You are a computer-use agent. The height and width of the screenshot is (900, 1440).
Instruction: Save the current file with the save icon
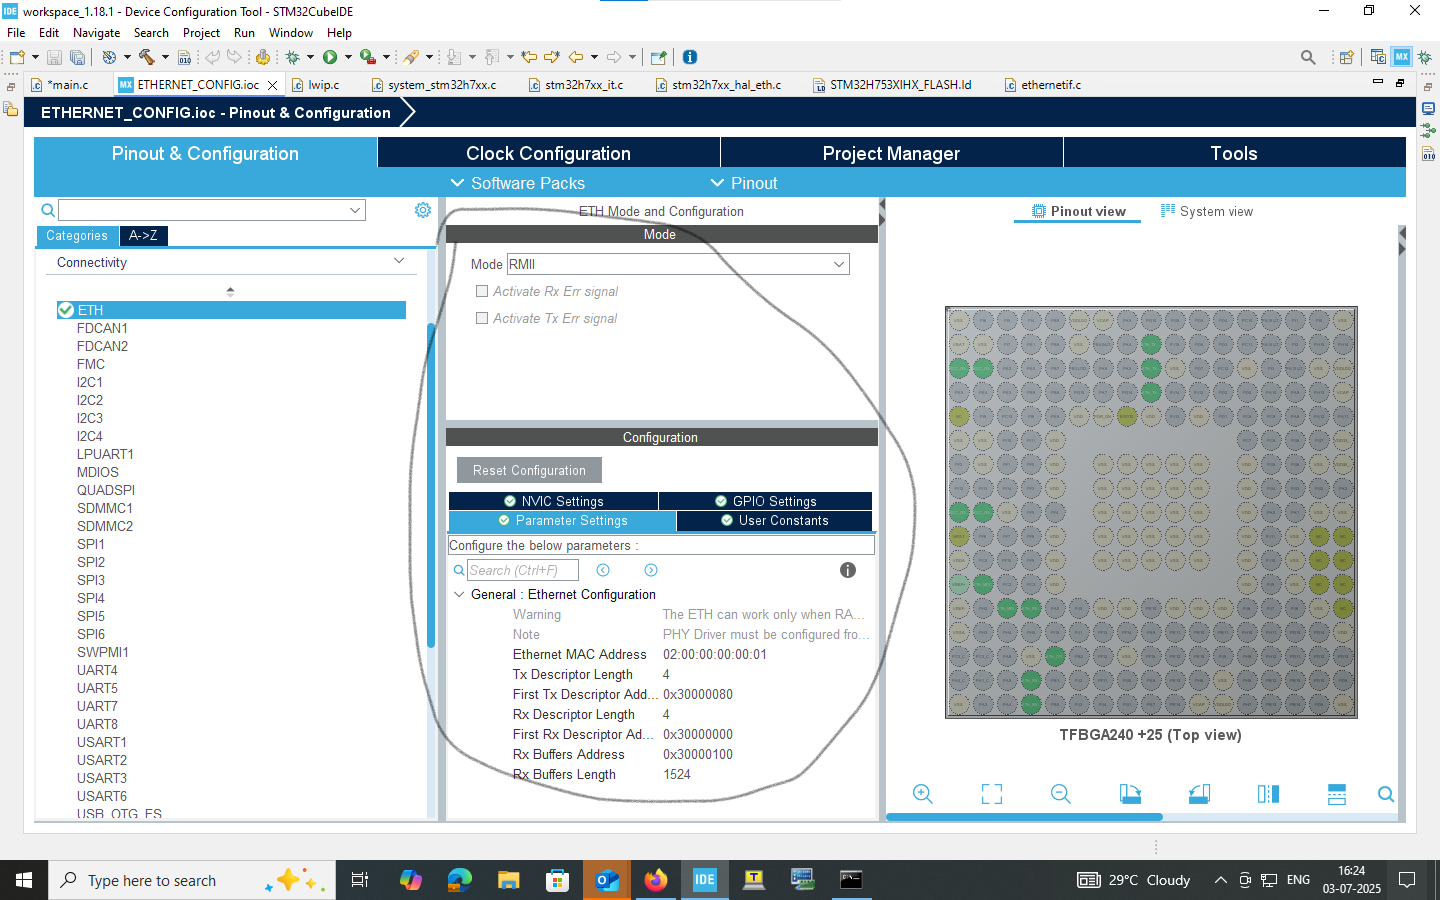[x=53, y=57]
